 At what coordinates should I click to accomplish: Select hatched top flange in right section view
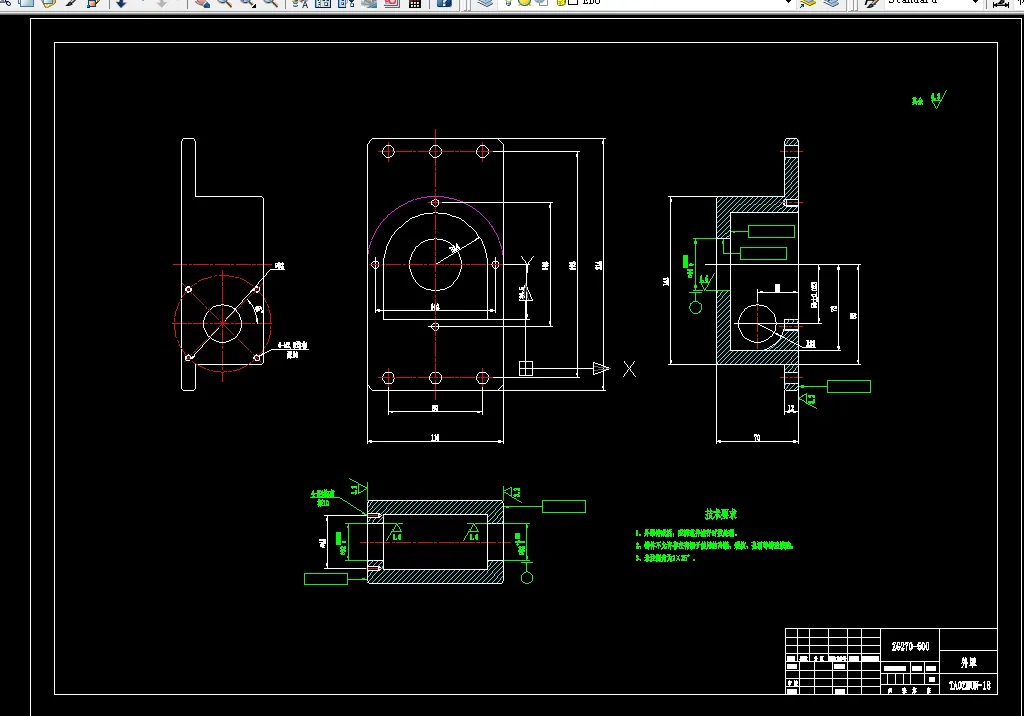(x=791, y=169)
